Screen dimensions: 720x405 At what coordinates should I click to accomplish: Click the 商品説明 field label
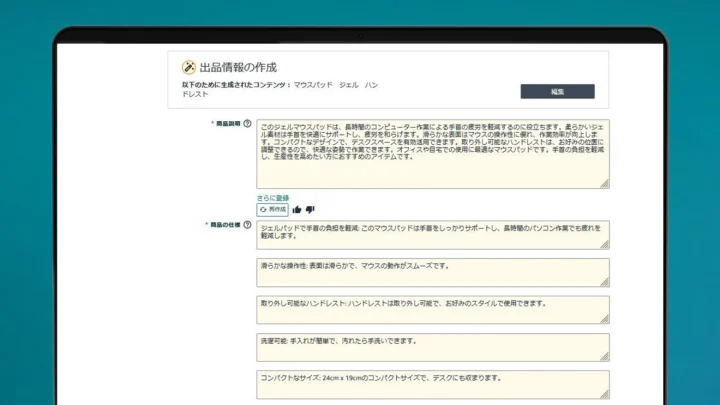pyautogui.click(x=228, y=124)
